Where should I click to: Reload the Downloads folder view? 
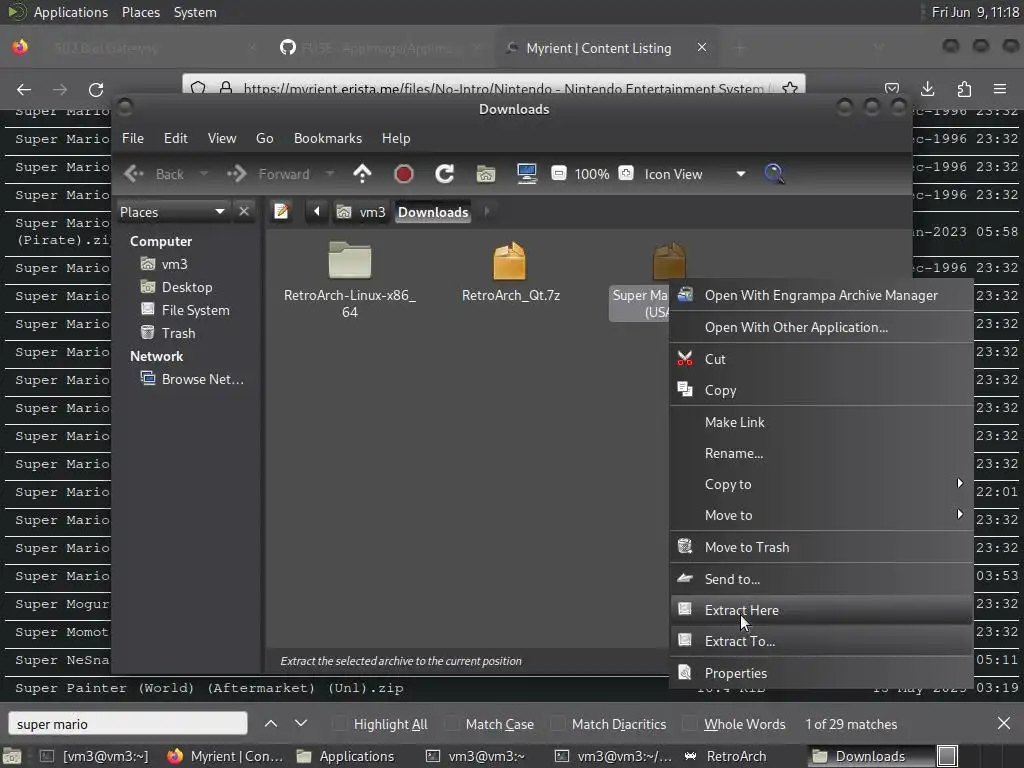[x=445, y=174]
